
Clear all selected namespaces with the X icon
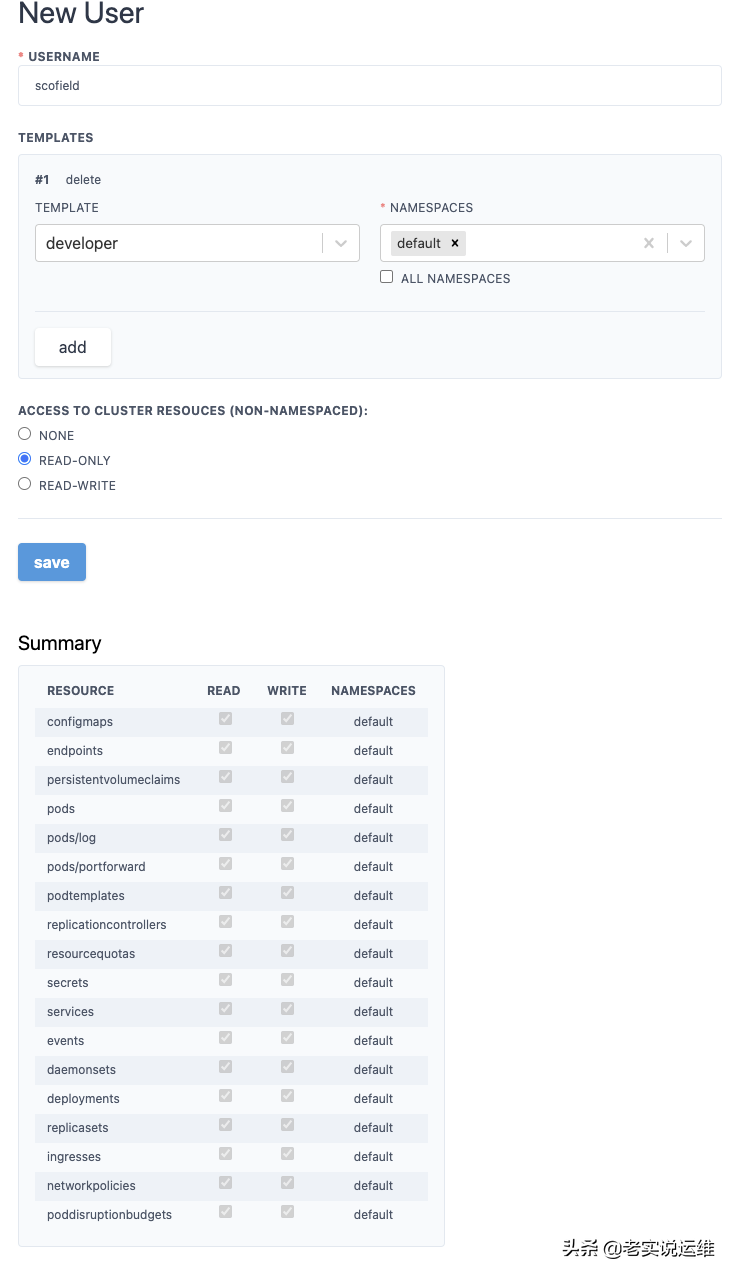pos(648,243)
